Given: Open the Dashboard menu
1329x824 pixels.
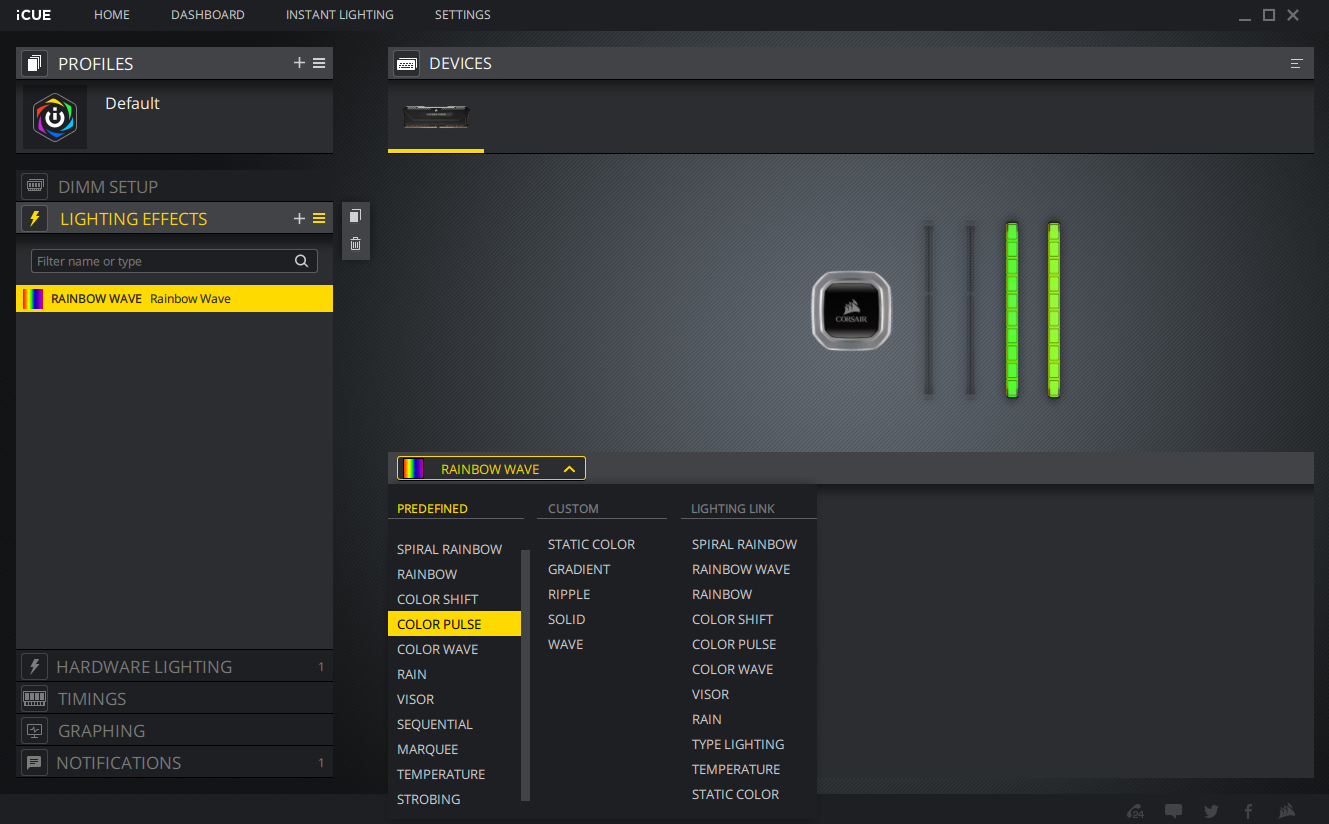Looking at the screenshot, I should pos(207,15).
